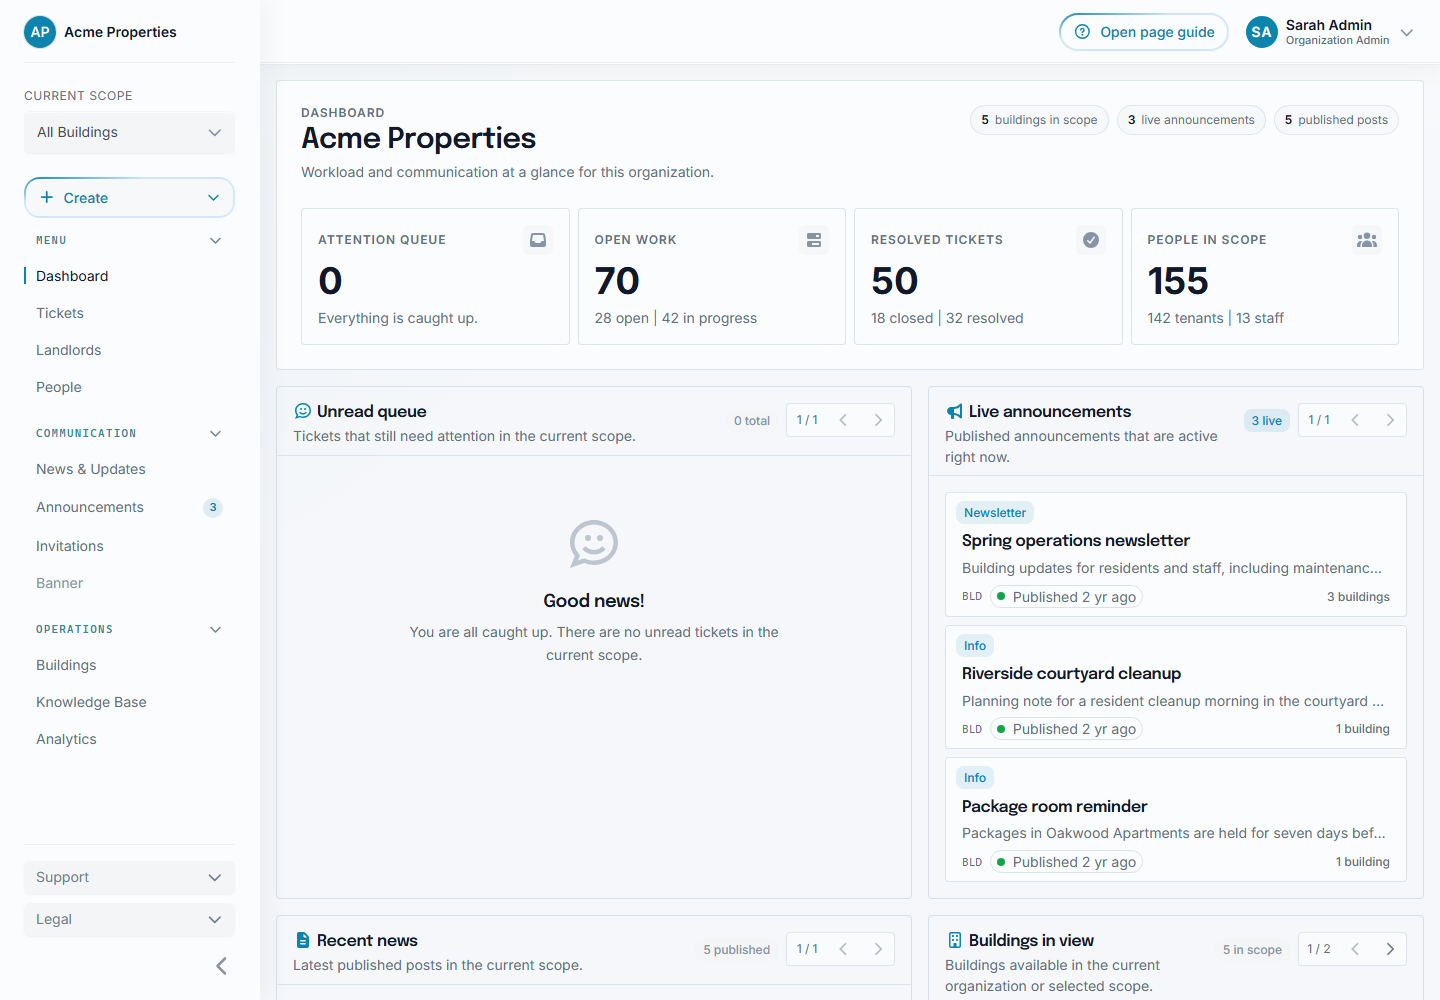Click the Buildings in view building icon
The height and width of the screenshot is (1000, 1440).
point(955,940)
